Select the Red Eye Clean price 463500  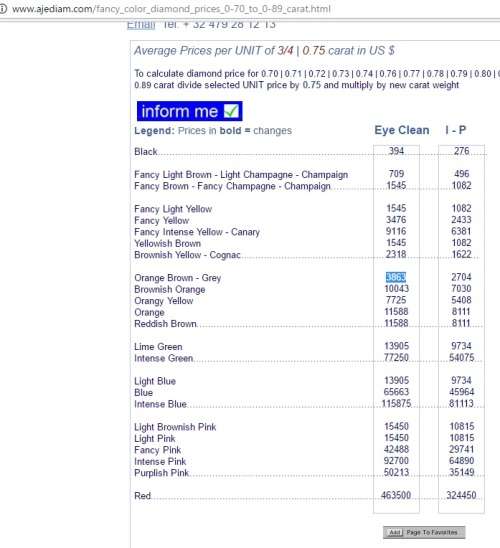[x=396, y=495]
